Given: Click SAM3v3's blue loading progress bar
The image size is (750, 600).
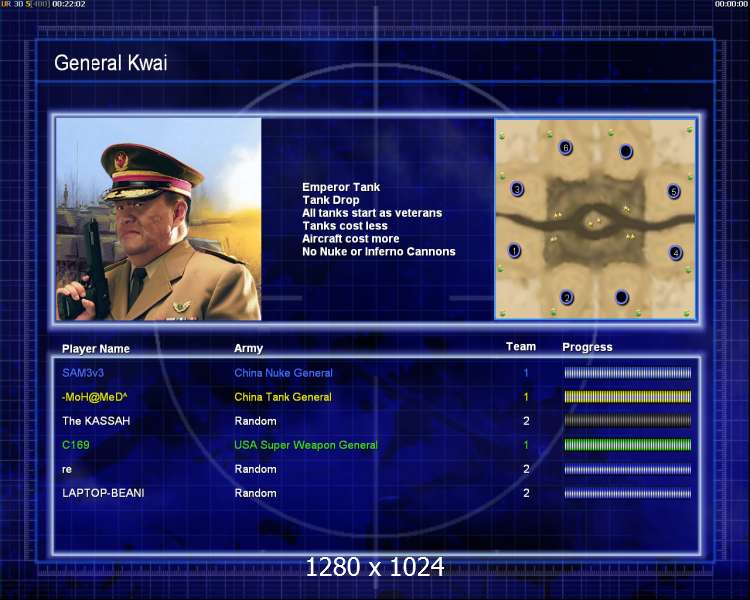Looking at the screenshot, I should coord(628,373).
